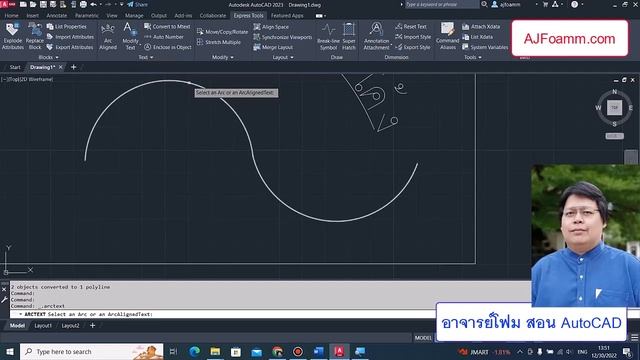Click the taskbar search box
This screenshot has width=640, height=360.
tap(91, 351)
